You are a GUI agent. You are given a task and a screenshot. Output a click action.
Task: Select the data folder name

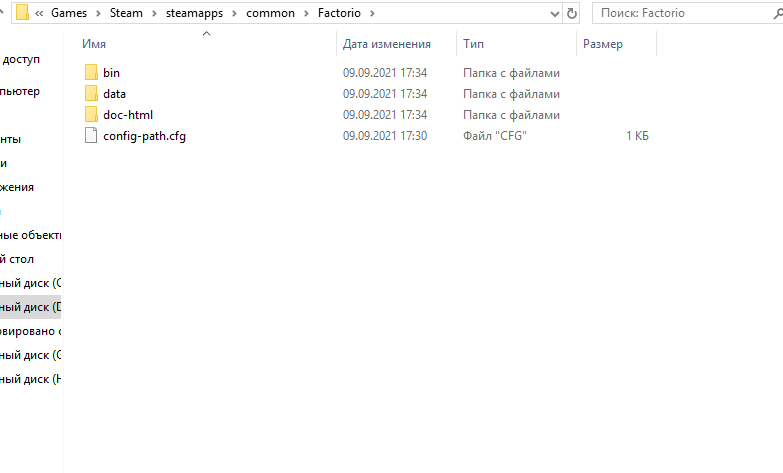(114, 94)
